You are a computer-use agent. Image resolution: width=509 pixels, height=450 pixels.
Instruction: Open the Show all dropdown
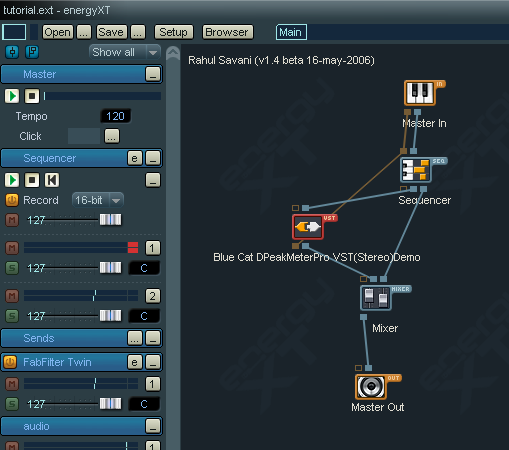[x=125, y=52]
